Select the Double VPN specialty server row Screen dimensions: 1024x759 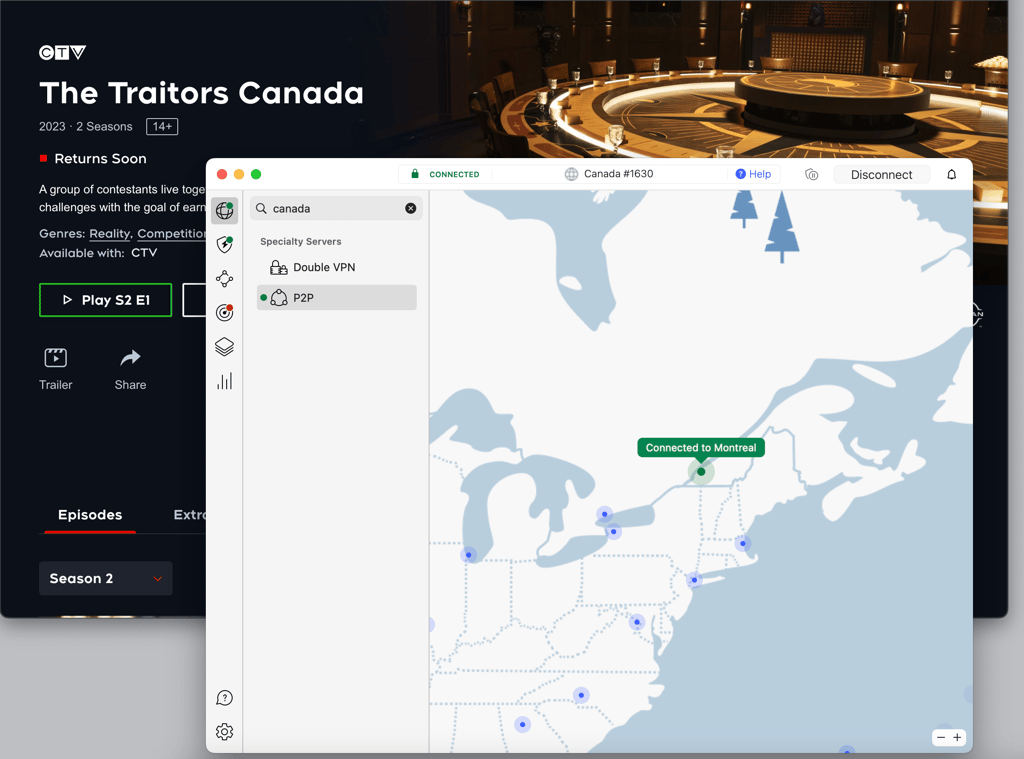point(337,267)
